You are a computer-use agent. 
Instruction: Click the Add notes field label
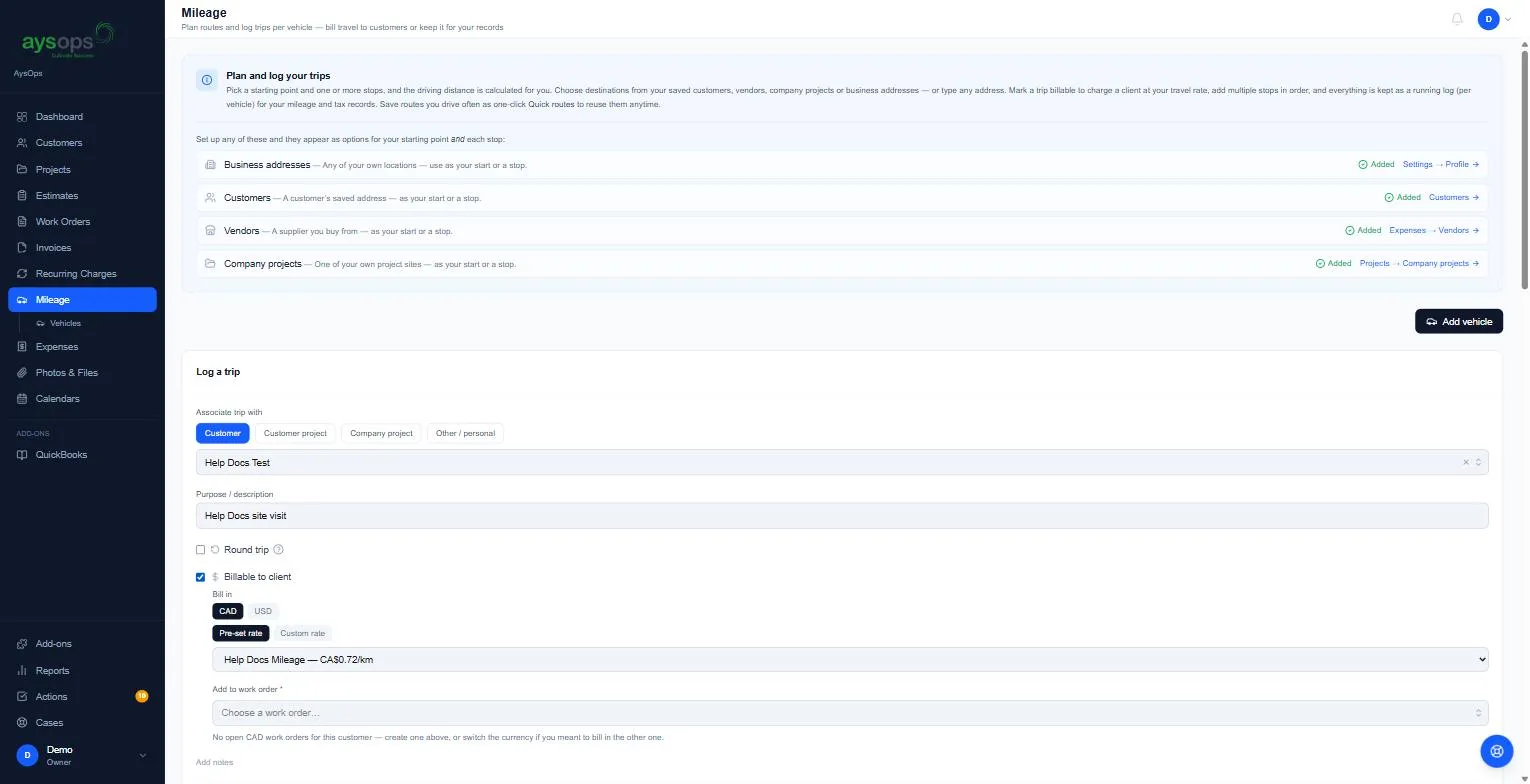tap(214, 762)
